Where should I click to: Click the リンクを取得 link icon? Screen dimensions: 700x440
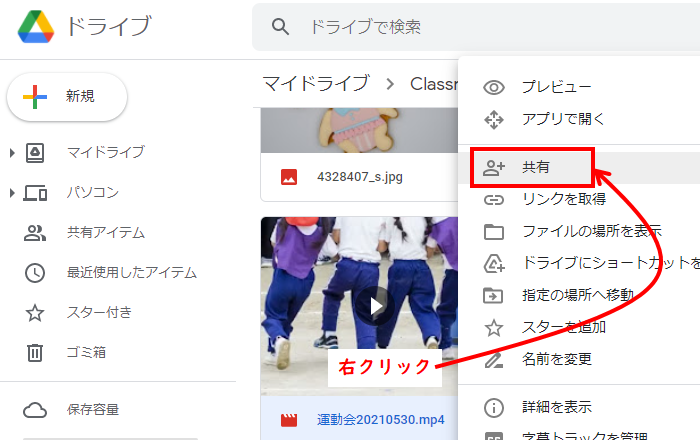click(x=493, y=199)
